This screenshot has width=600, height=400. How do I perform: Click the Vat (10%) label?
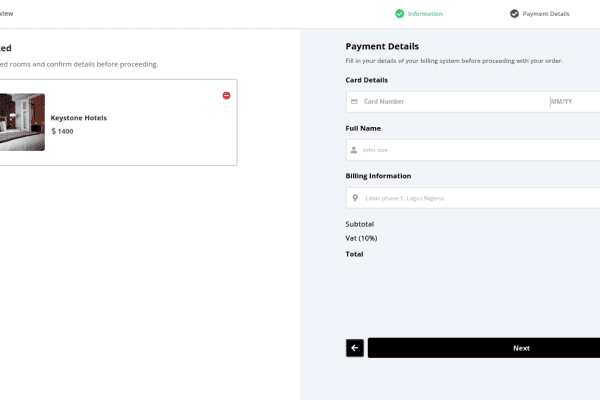click(x=361, y=238)
